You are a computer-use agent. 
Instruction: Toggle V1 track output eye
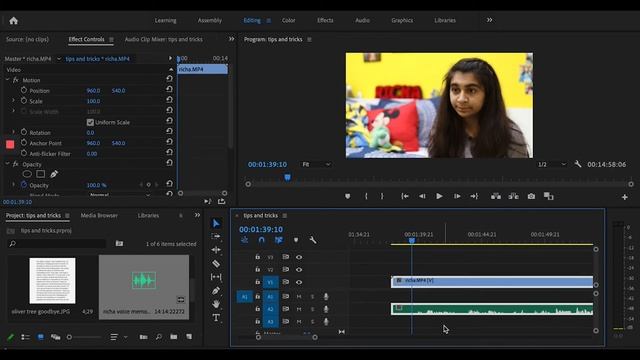pyautogui.click(x=299, y=282)
